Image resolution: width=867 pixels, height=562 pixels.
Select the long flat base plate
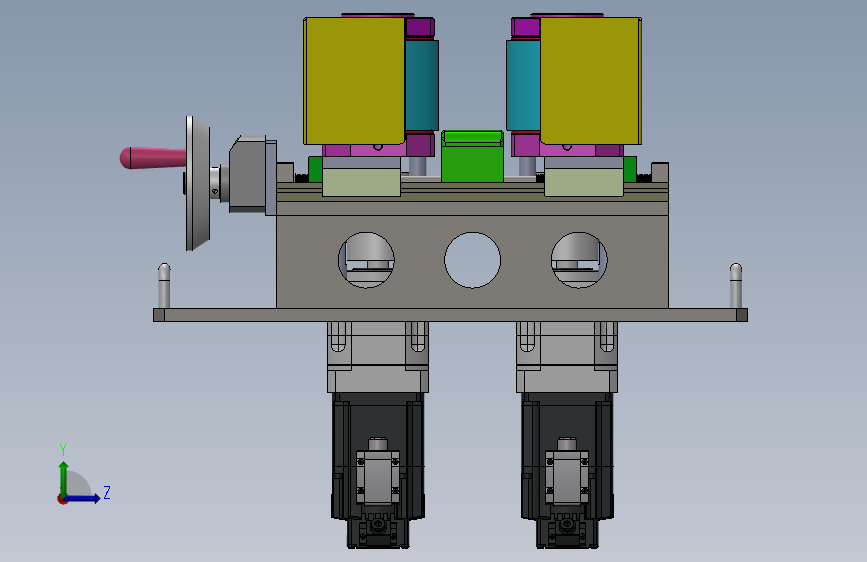pos(450,315)
